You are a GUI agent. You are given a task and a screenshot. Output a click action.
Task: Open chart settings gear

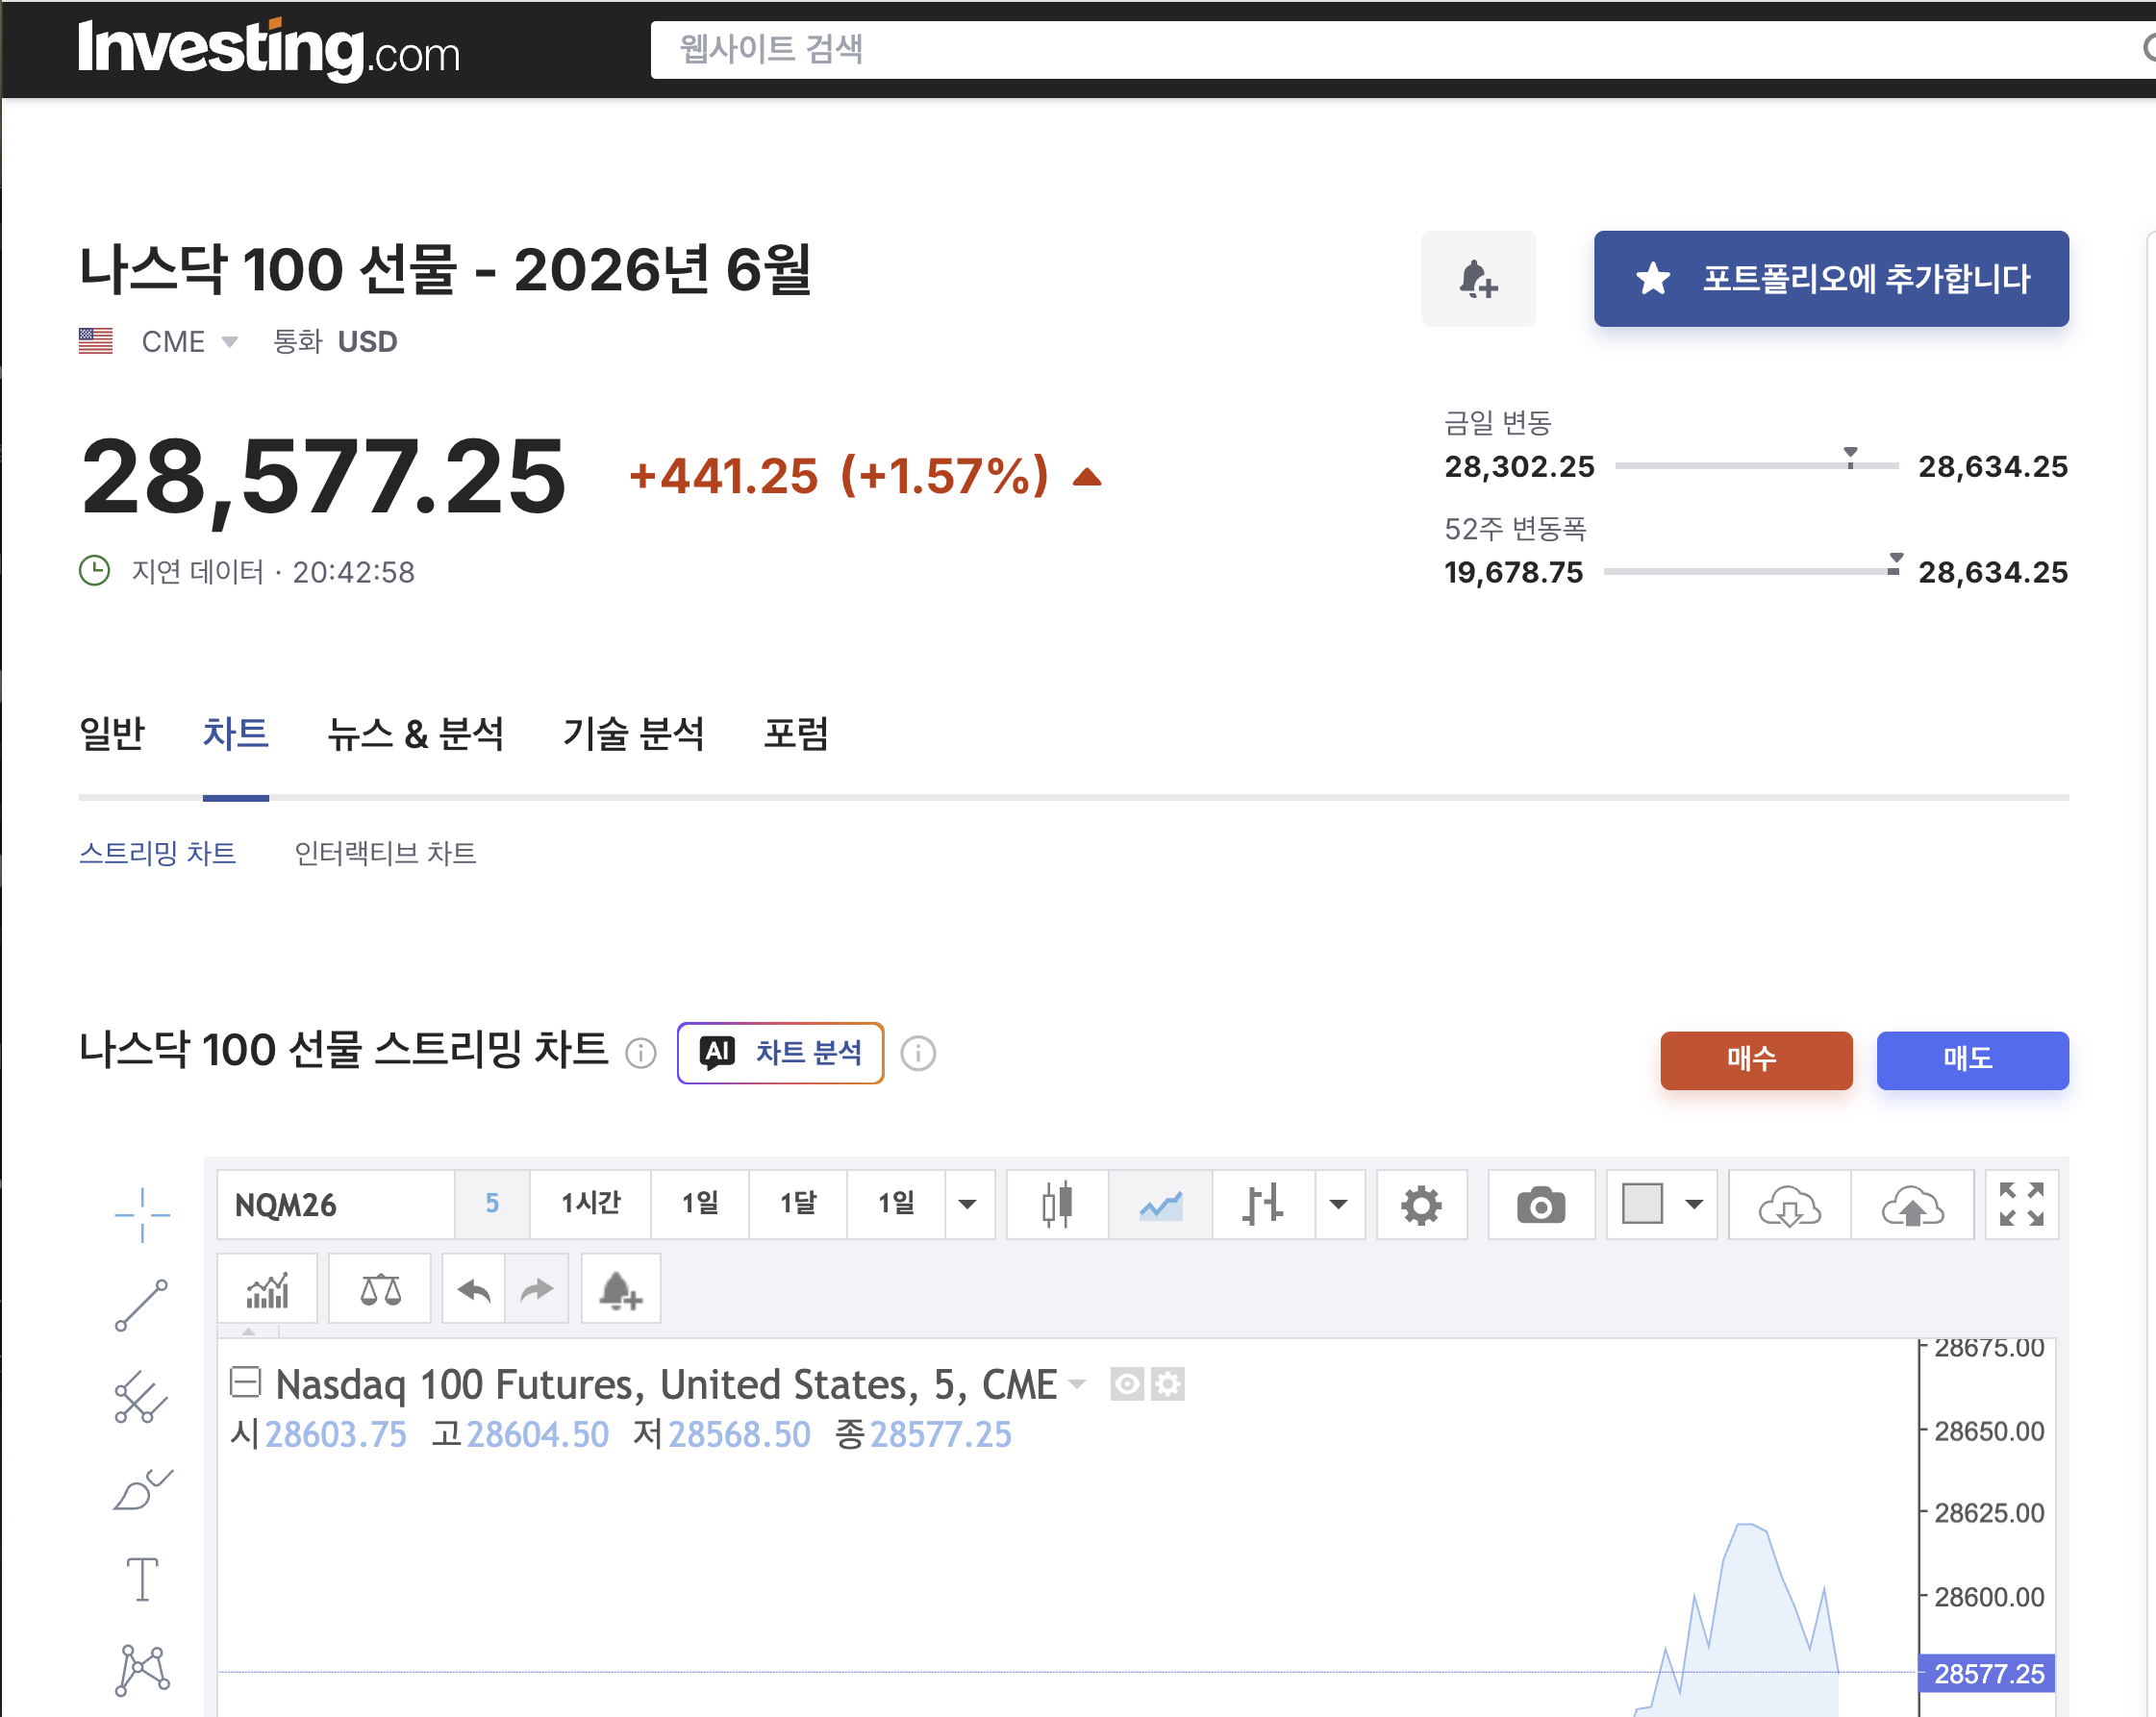1421,1204
